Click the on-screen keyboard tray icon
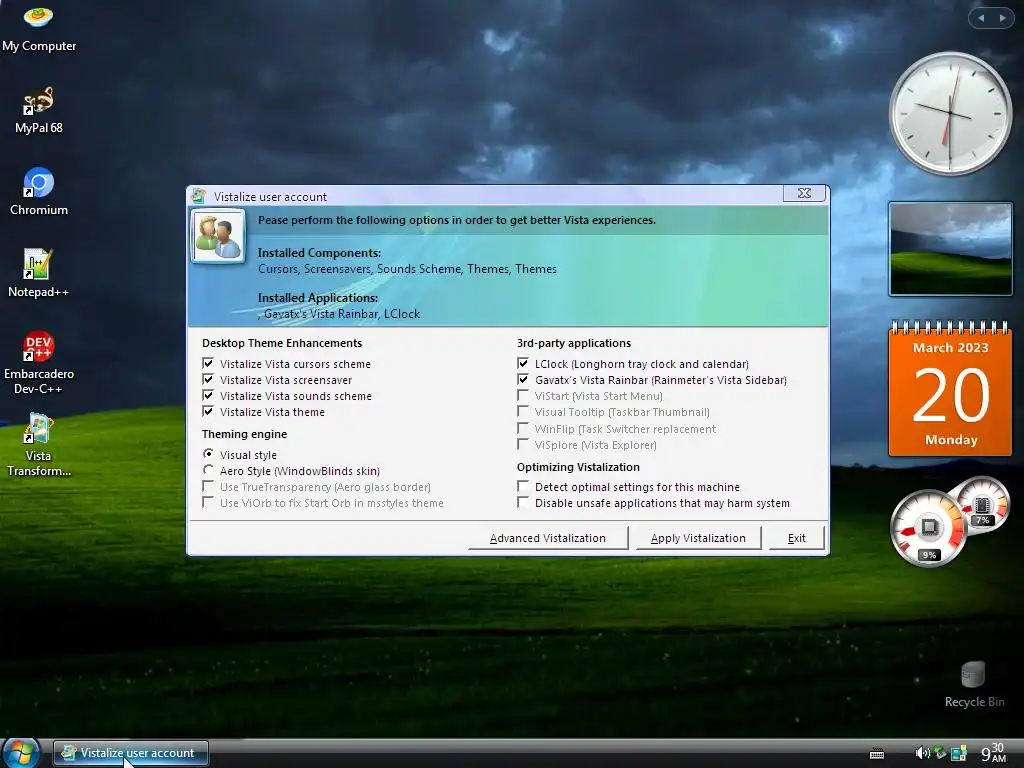1024x768 pixels. click(x=877, y=754)
